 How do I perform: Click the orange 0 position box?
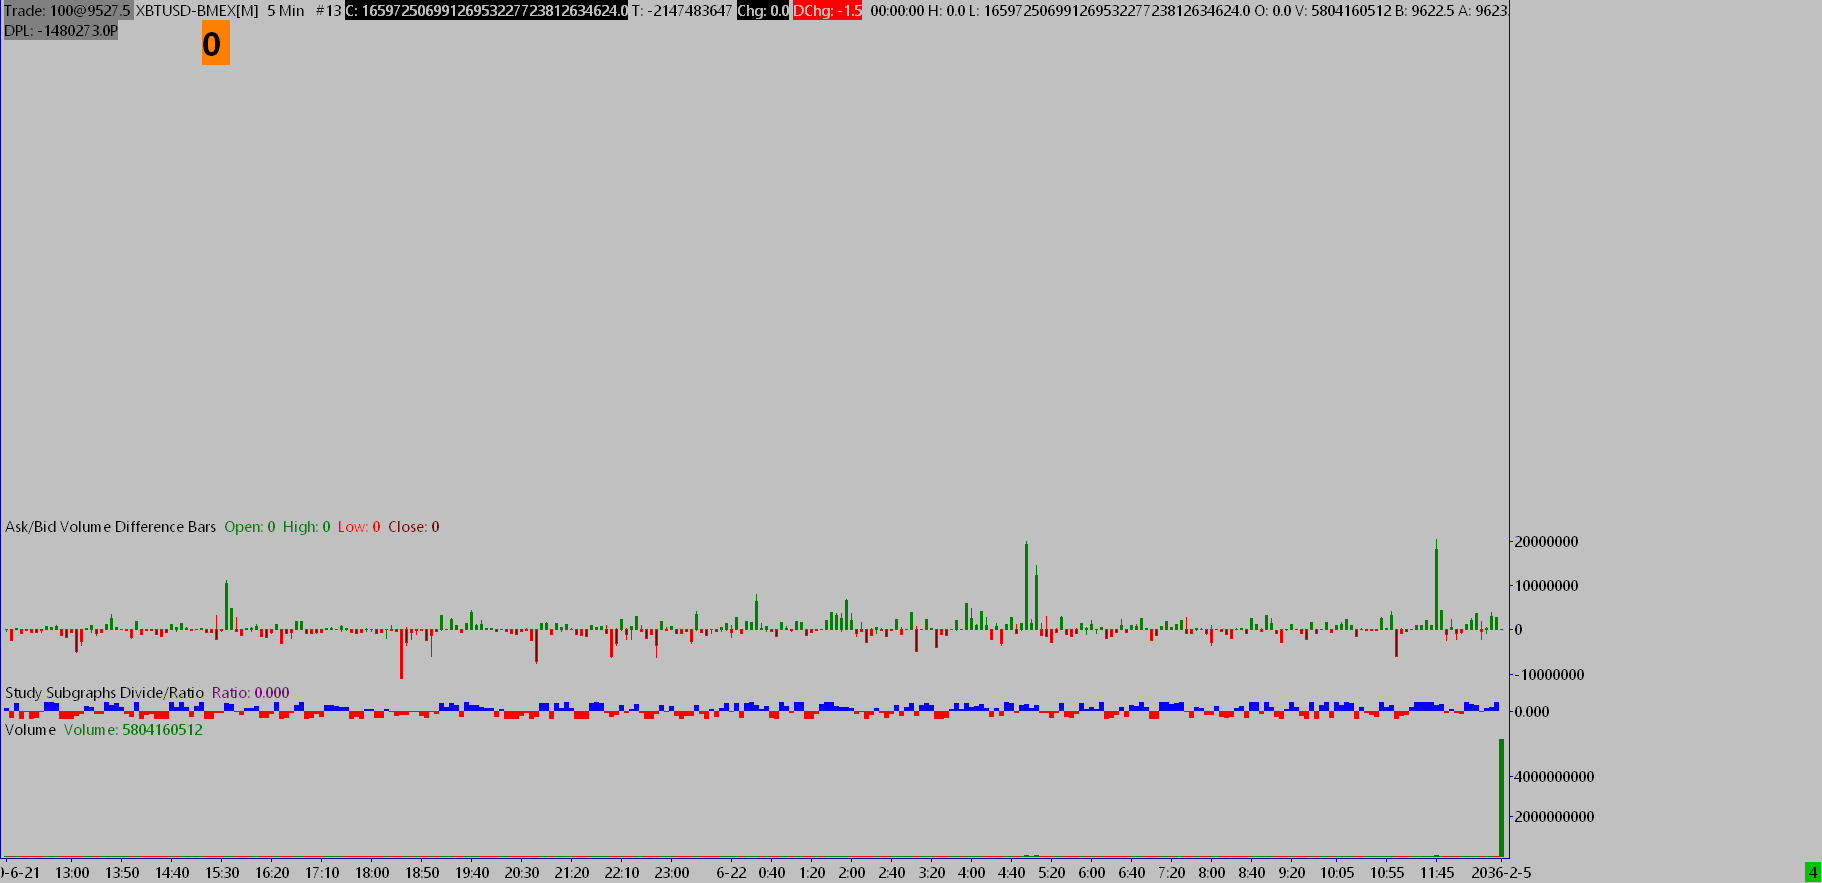[215, 44]
